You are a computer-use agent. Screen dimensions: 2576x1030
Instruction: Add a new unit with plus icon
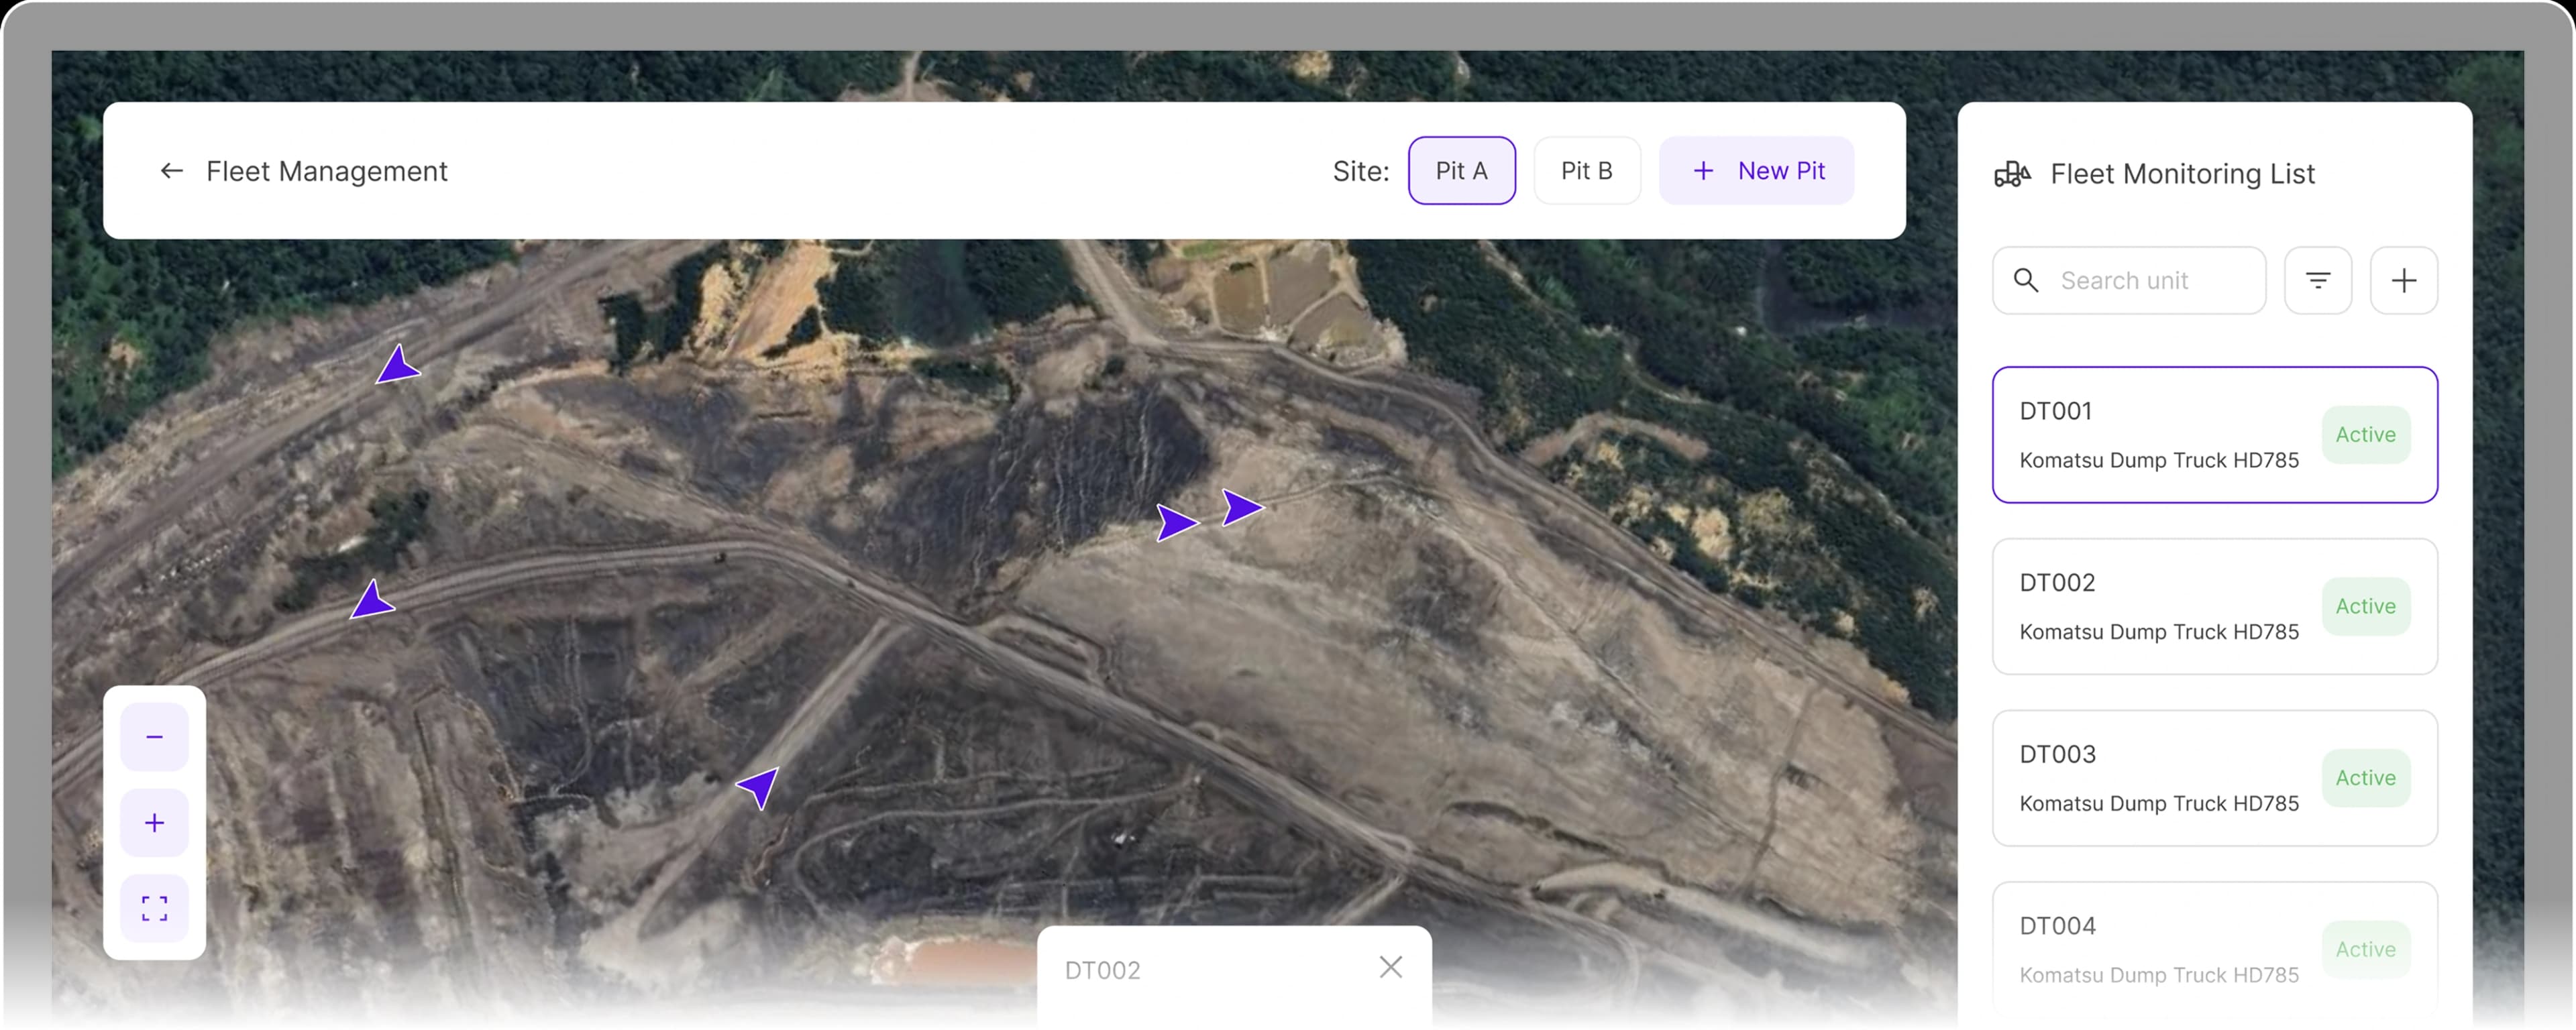[2403, 281]
